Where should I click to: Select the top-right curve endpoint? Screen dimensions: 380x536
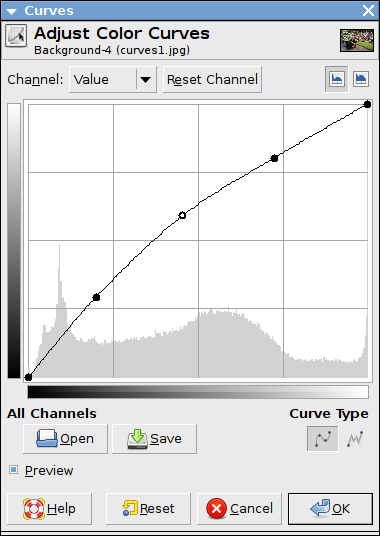pos(367,104)
